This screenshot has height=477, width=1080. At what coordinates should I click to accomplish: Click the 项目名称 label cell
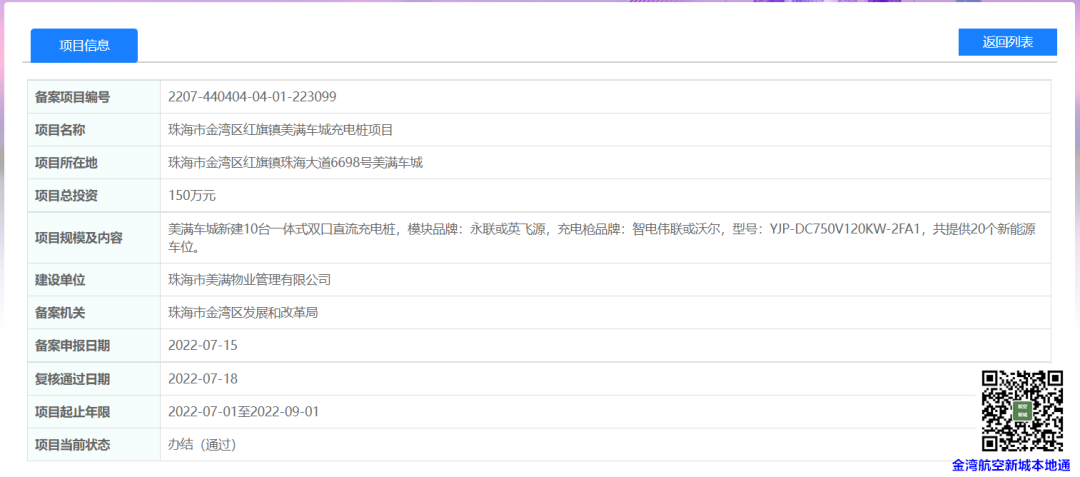(94, 130)
